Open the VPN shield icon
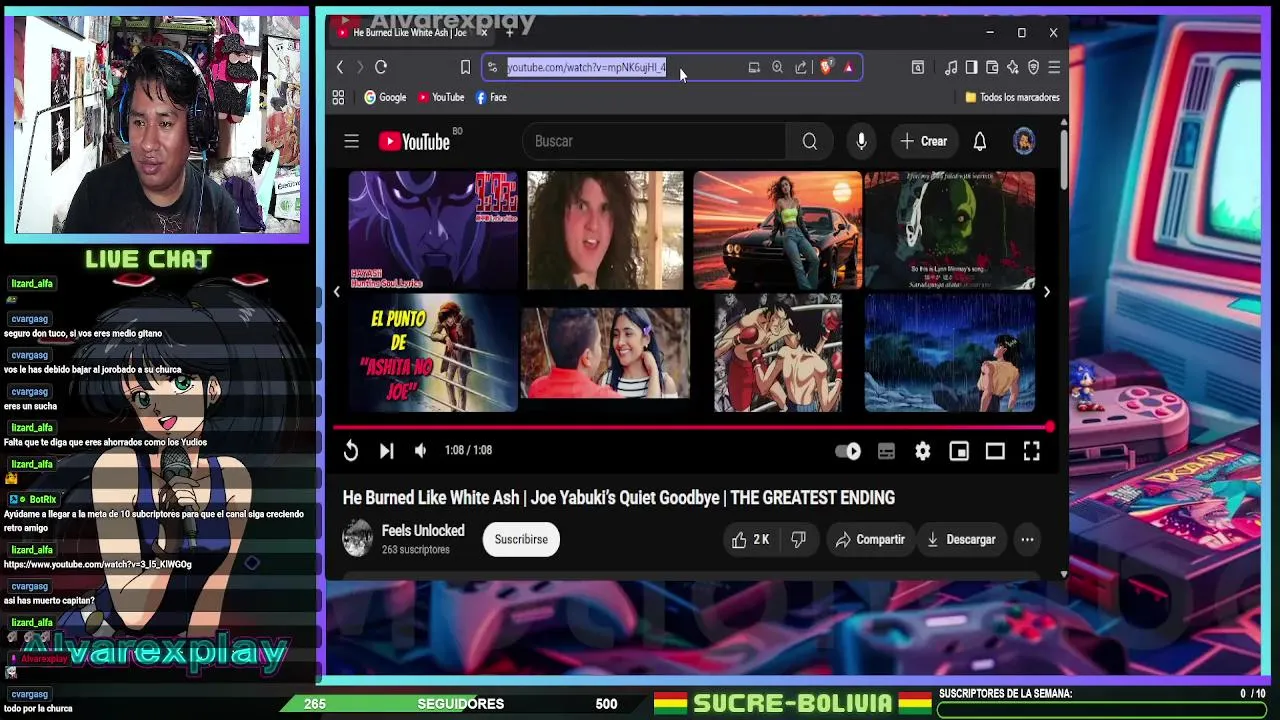Image resolution: width=1280 pixels, height=720 pixels. point(1033,67)
